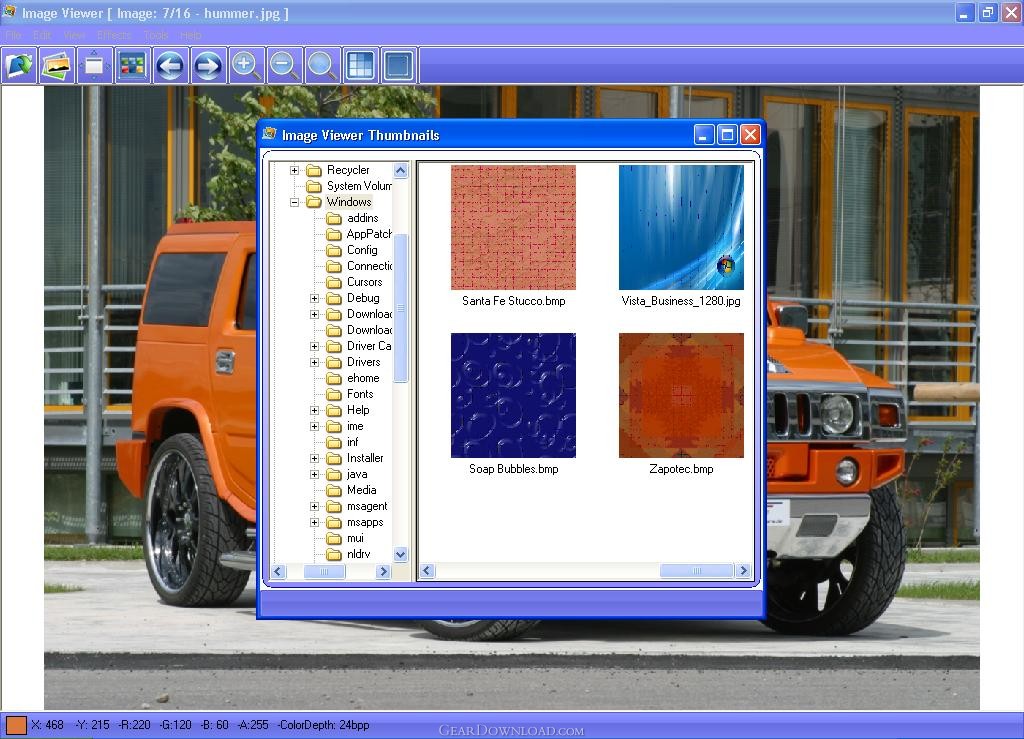The image size is (1024, 739).
Task: Expand the msapps folder node
Action: pos(314,522)
